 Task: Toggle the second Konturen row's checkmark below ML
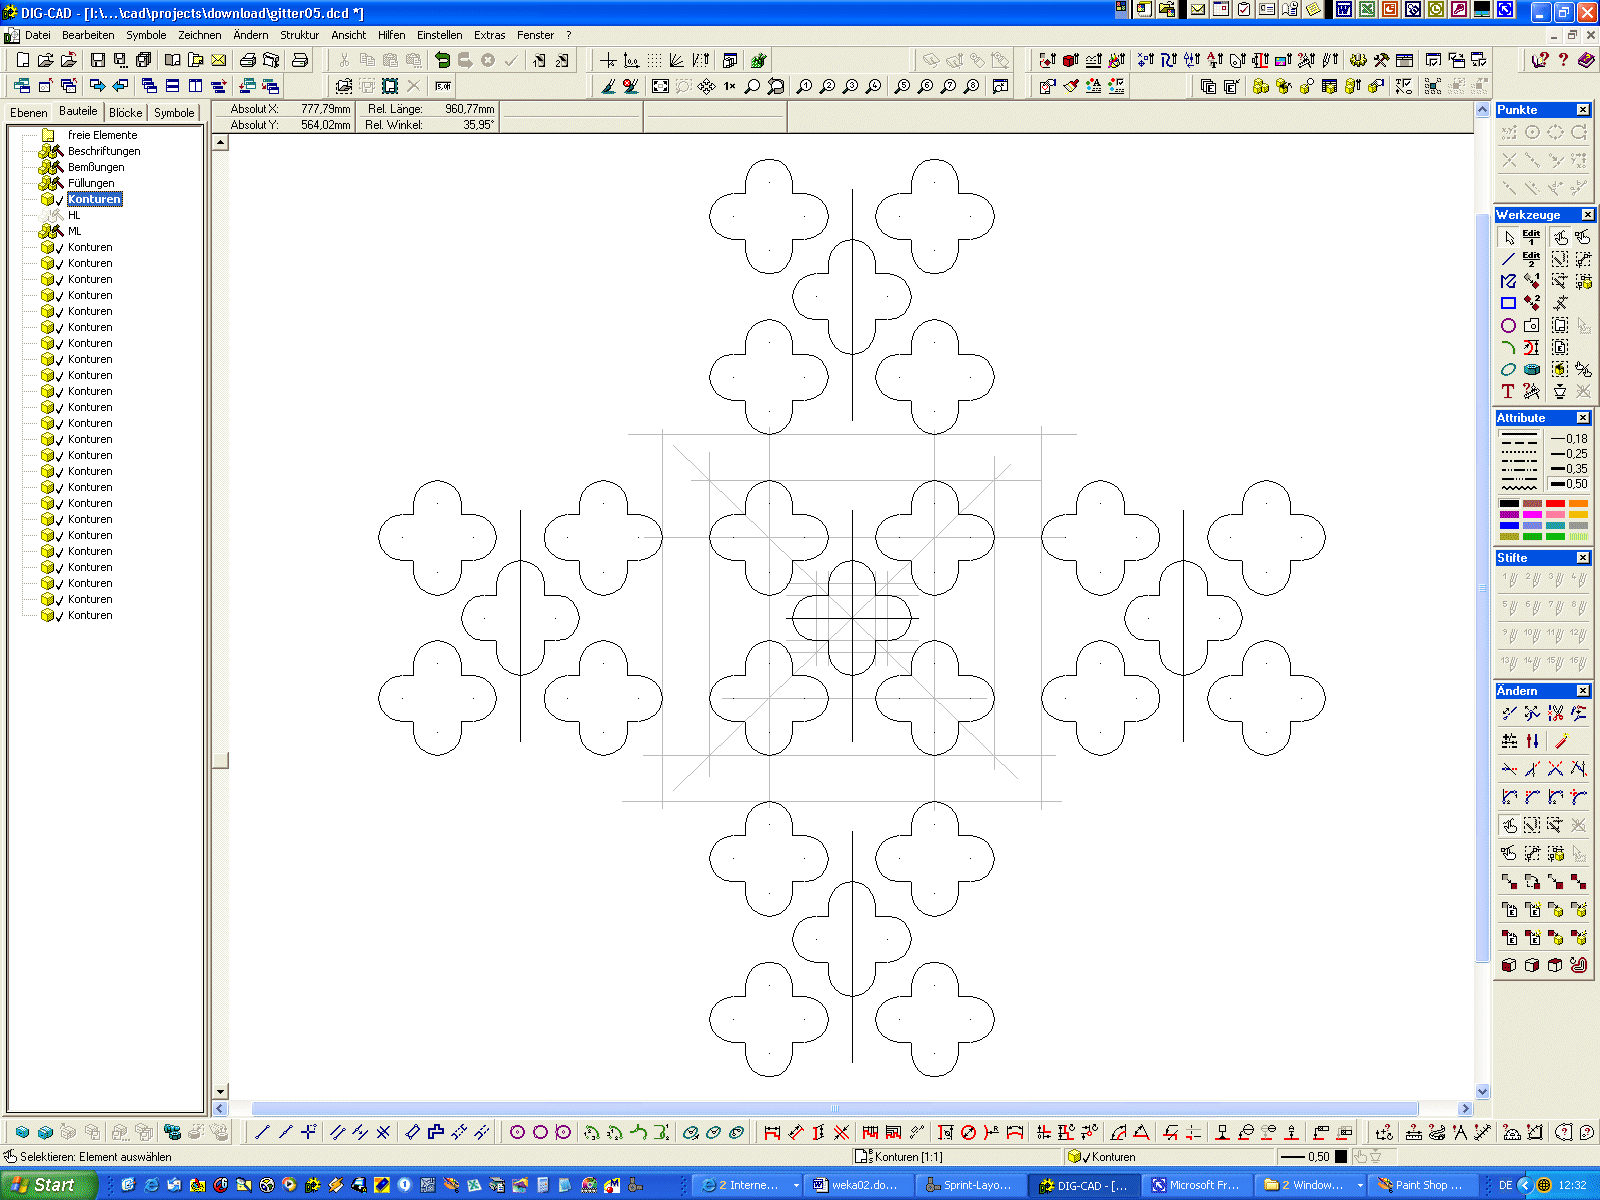pyautogui.click(x=60, y=264)
